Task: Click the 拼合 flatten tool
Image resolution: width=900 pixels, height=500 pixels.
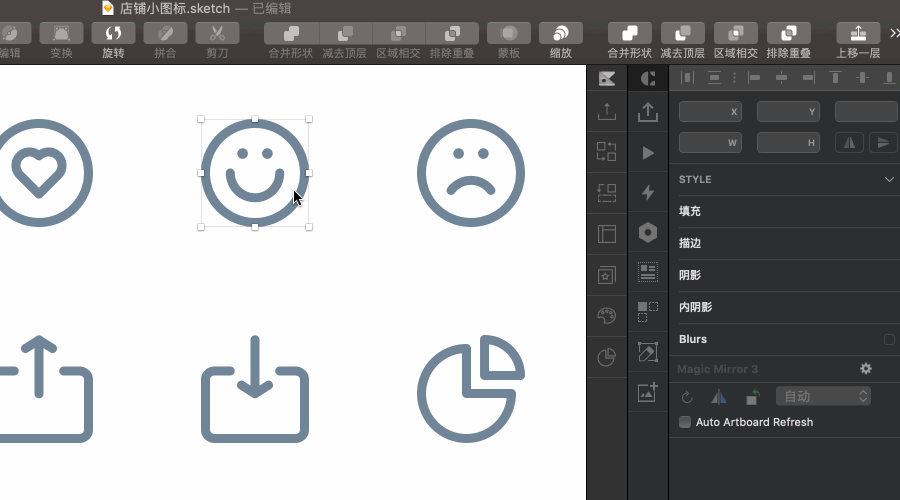Action: (165, 33)
